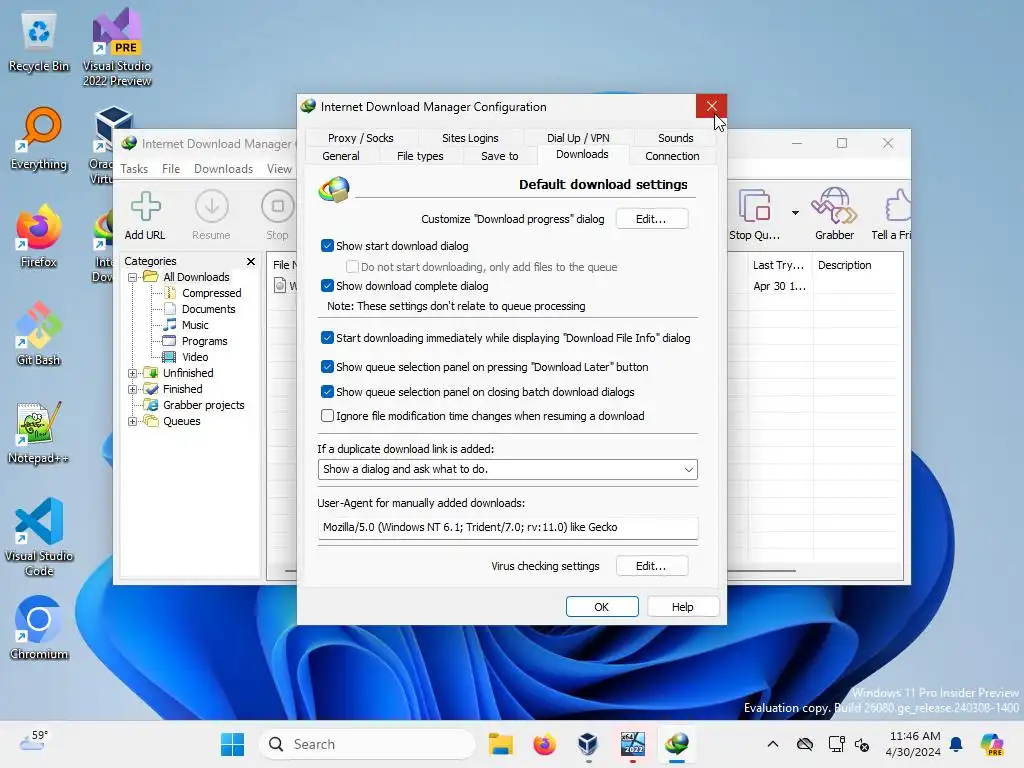Click the Windows Start button
1024x768 pixels.
point(232,744)
